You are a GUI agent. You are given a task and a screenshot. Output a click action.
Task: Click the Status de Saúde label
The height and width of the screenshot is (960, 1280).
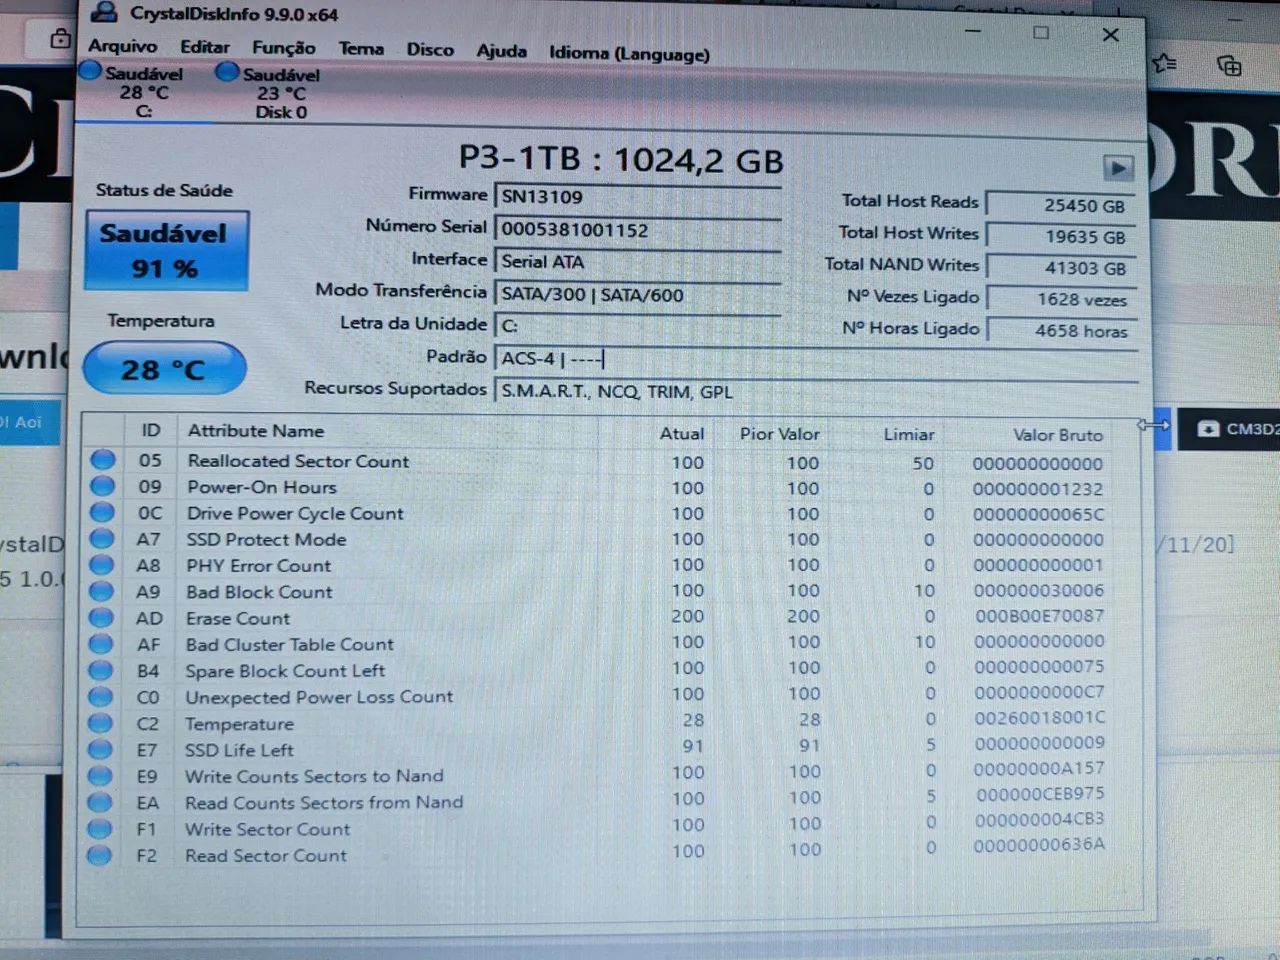[164, 190]
